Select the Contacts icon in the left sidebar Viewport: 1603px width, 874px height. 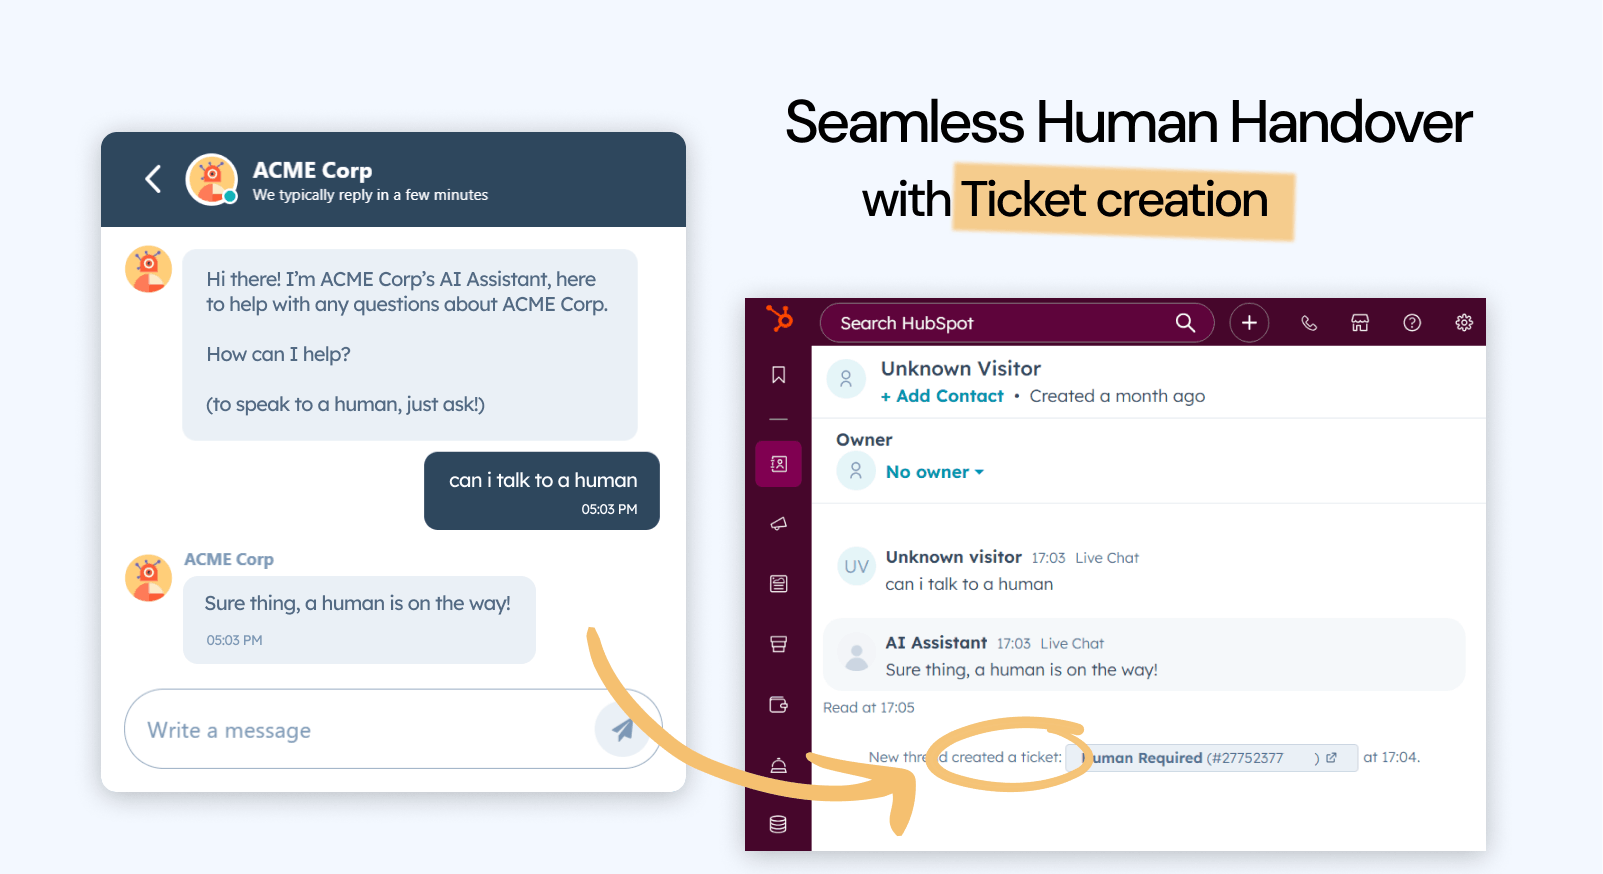[779, 463]
